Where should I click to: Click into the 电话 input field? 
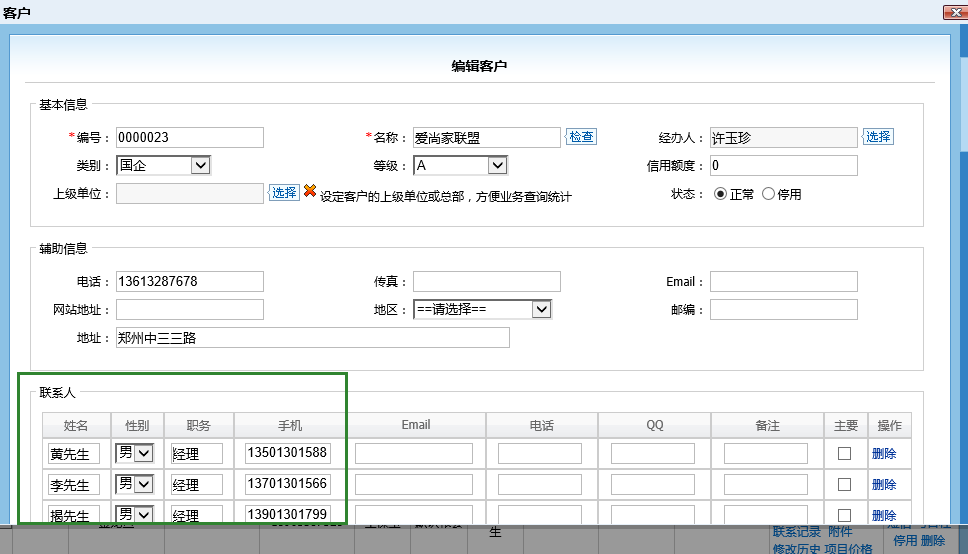(x=190, y=281)
